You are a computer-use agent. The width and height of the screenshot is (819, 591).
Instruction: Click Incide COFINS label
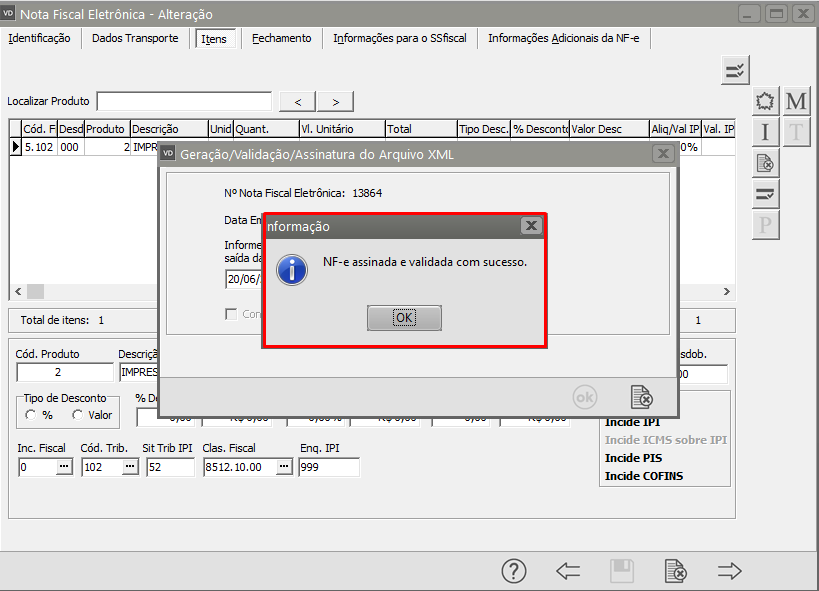pos(644,476)
